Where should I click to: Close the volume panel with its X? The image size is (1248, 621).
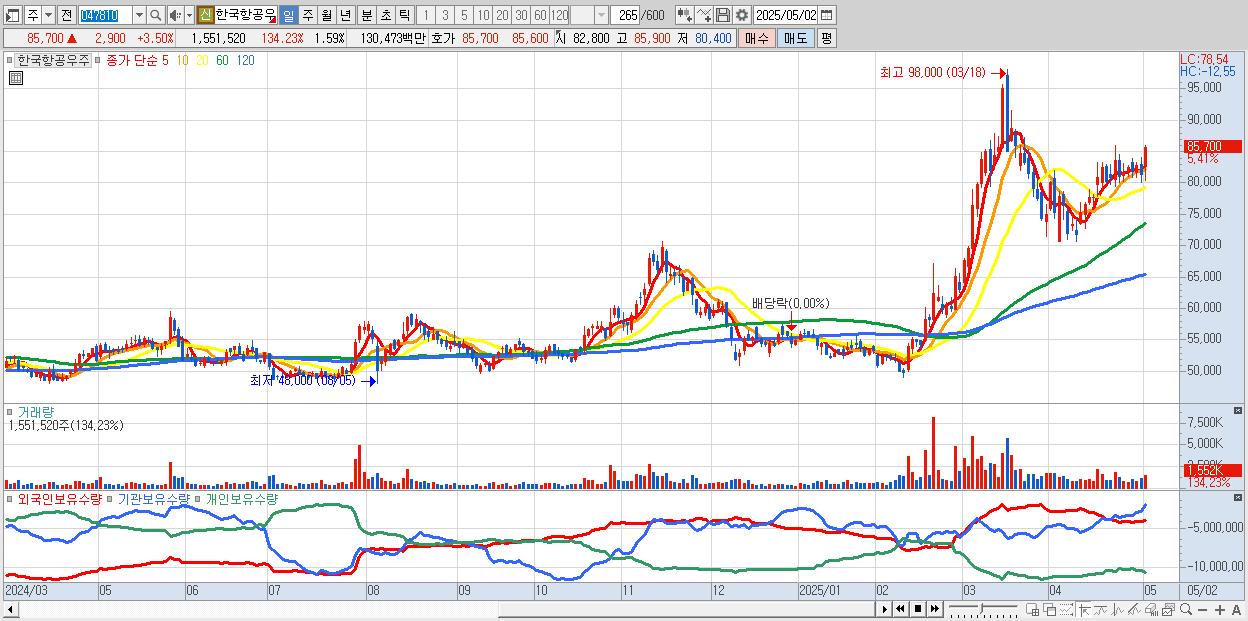coord(1239,410)
